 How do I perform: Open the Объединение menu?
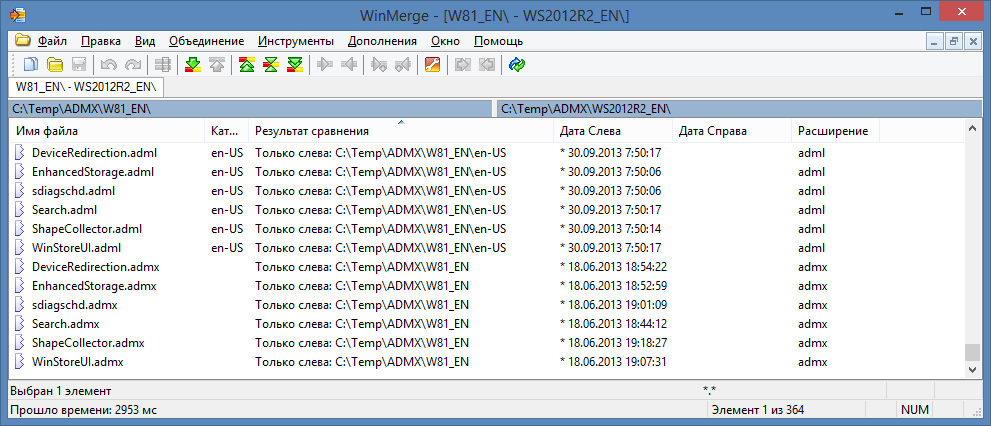tap(207, 41)
